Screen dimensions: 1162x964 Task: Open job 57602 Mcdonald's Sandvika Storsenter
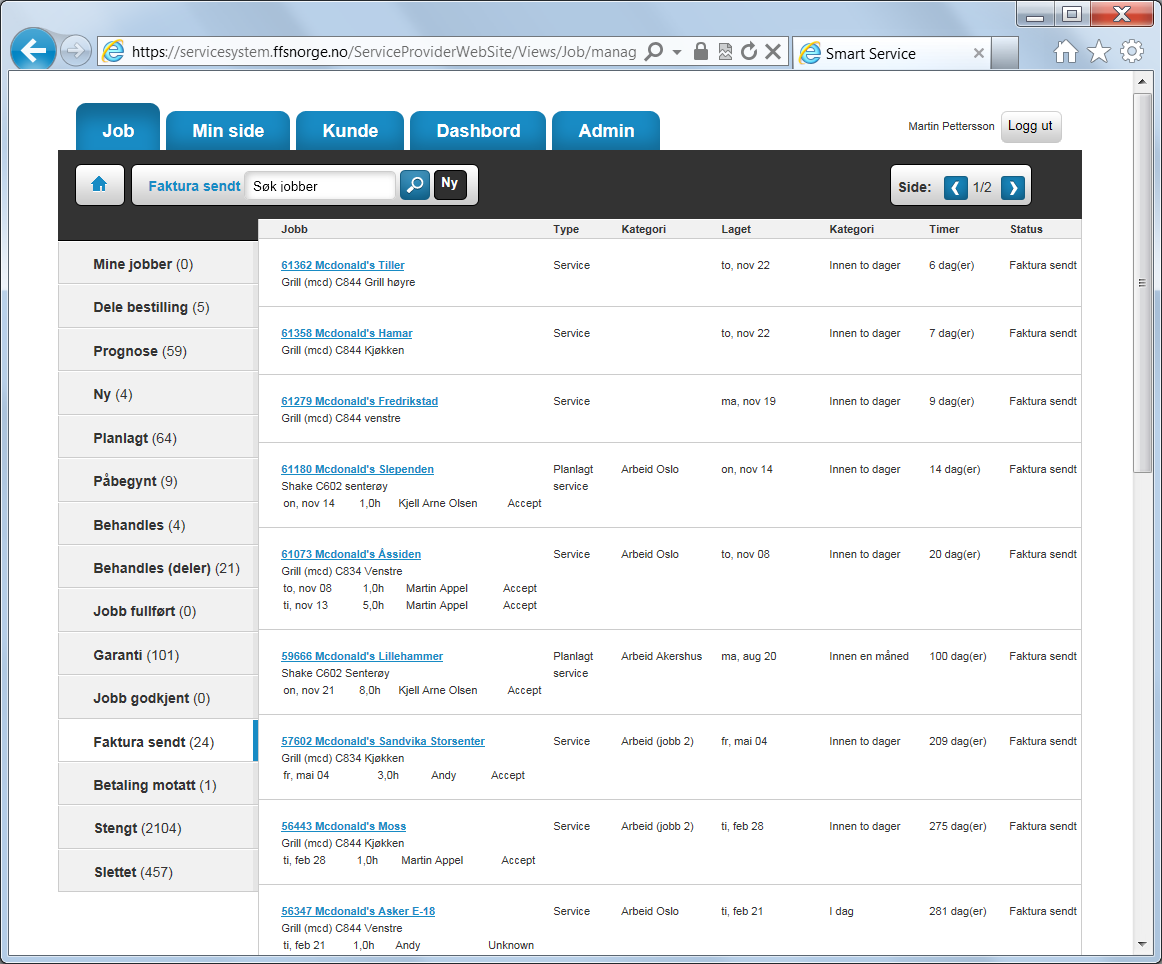(x=382, y=741)
